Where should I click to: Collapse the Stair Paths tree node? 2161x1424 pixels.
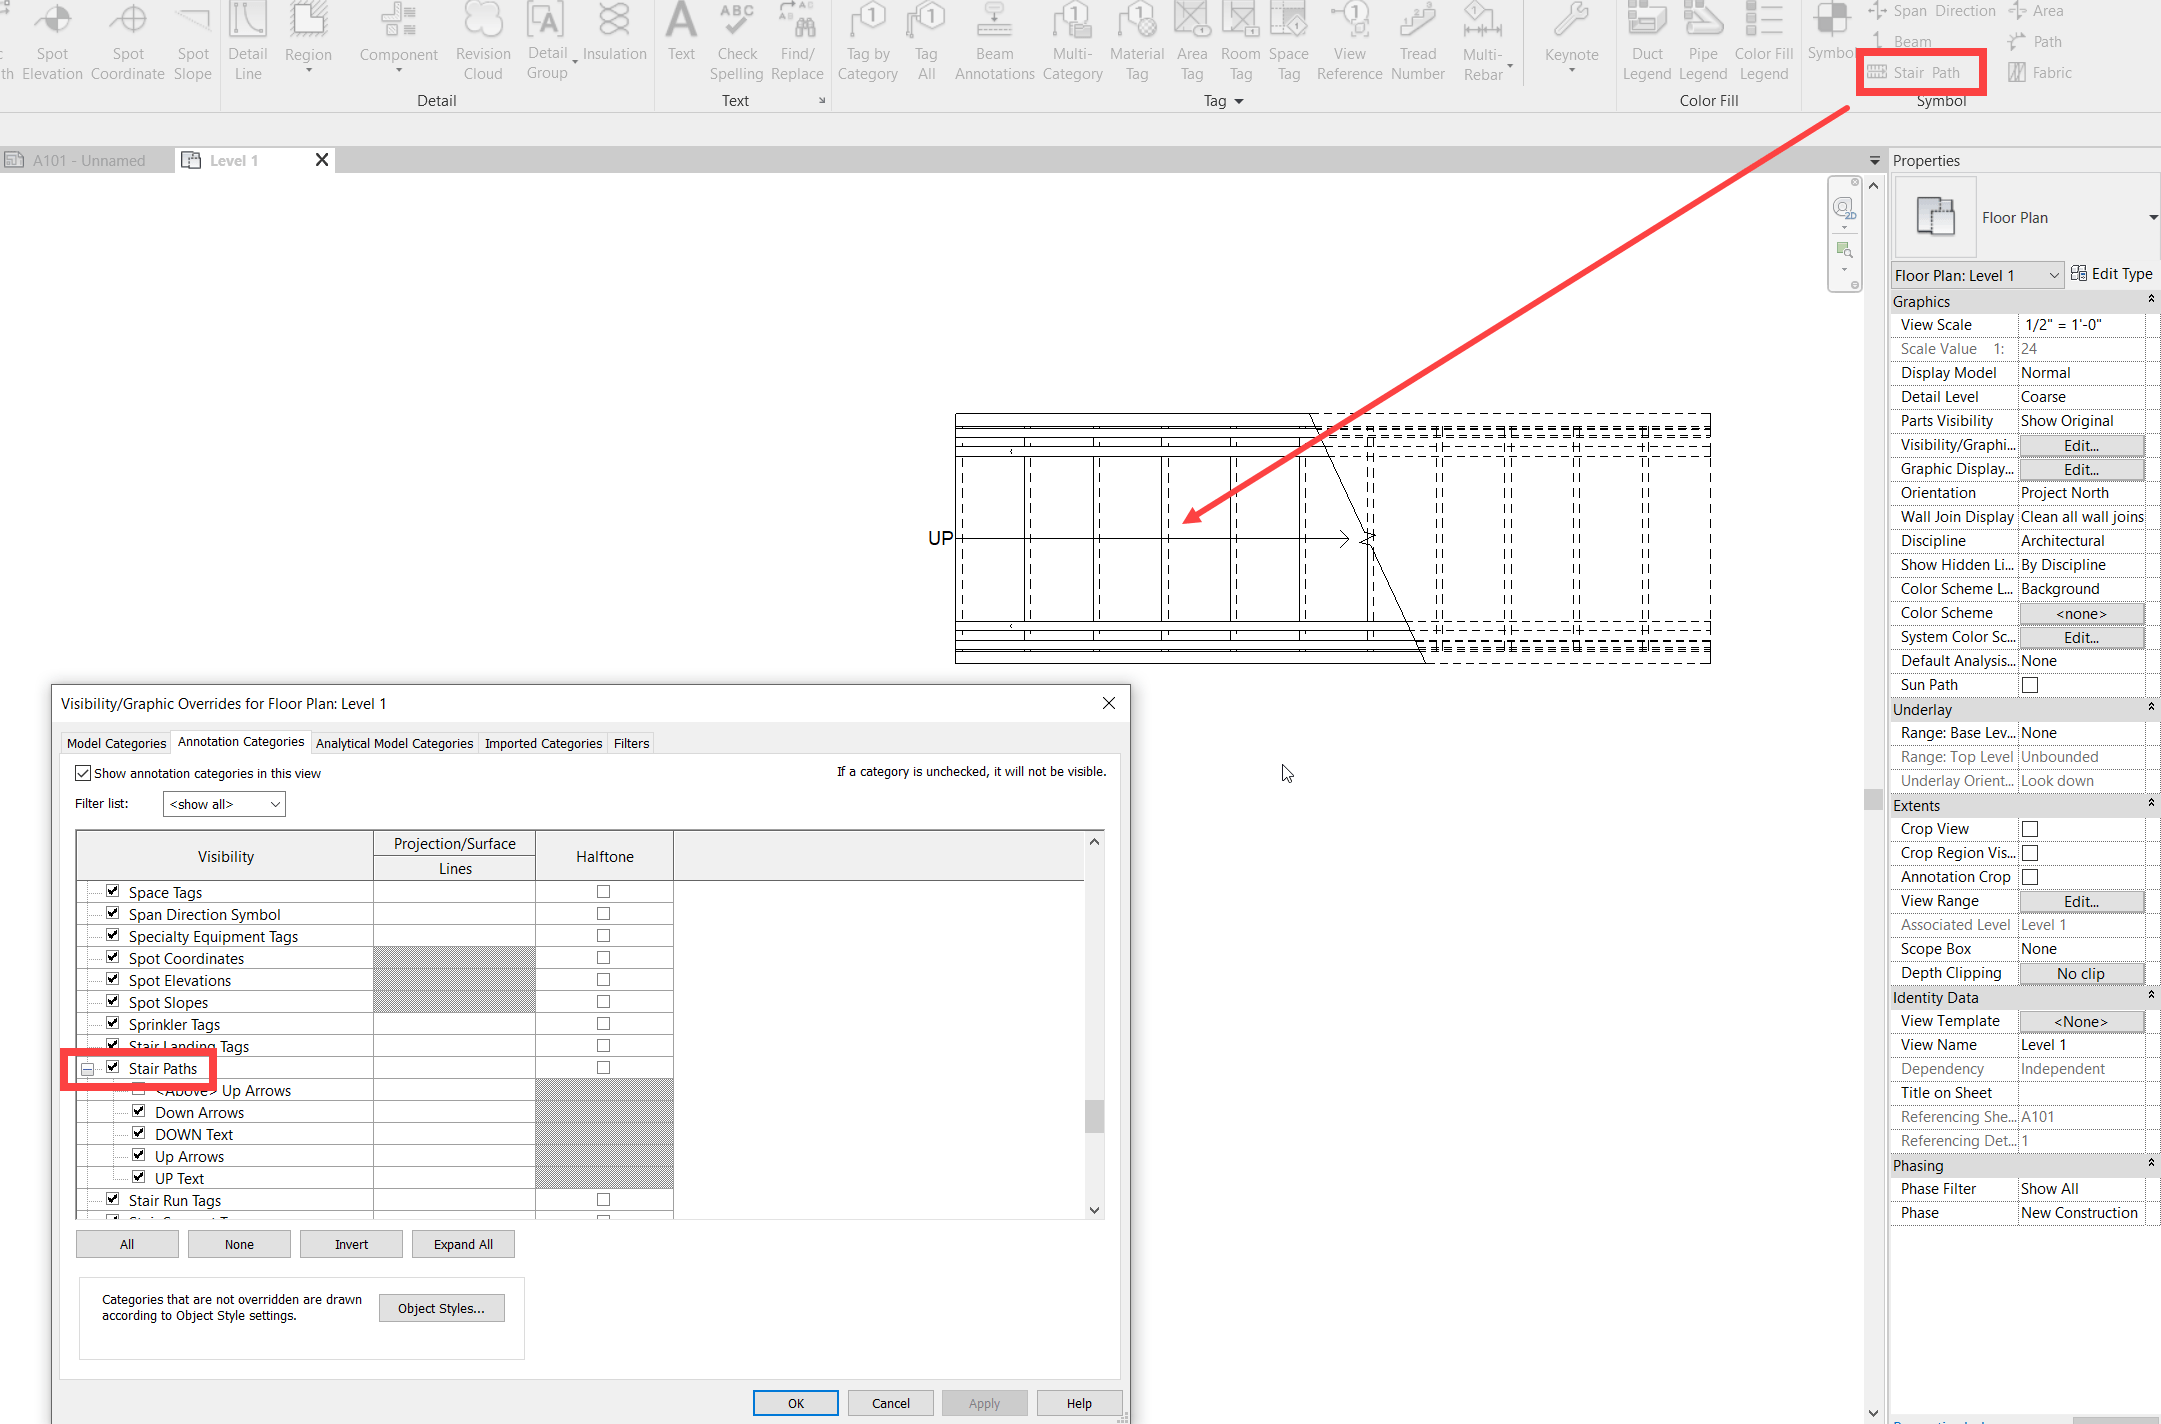[88, 1069]
